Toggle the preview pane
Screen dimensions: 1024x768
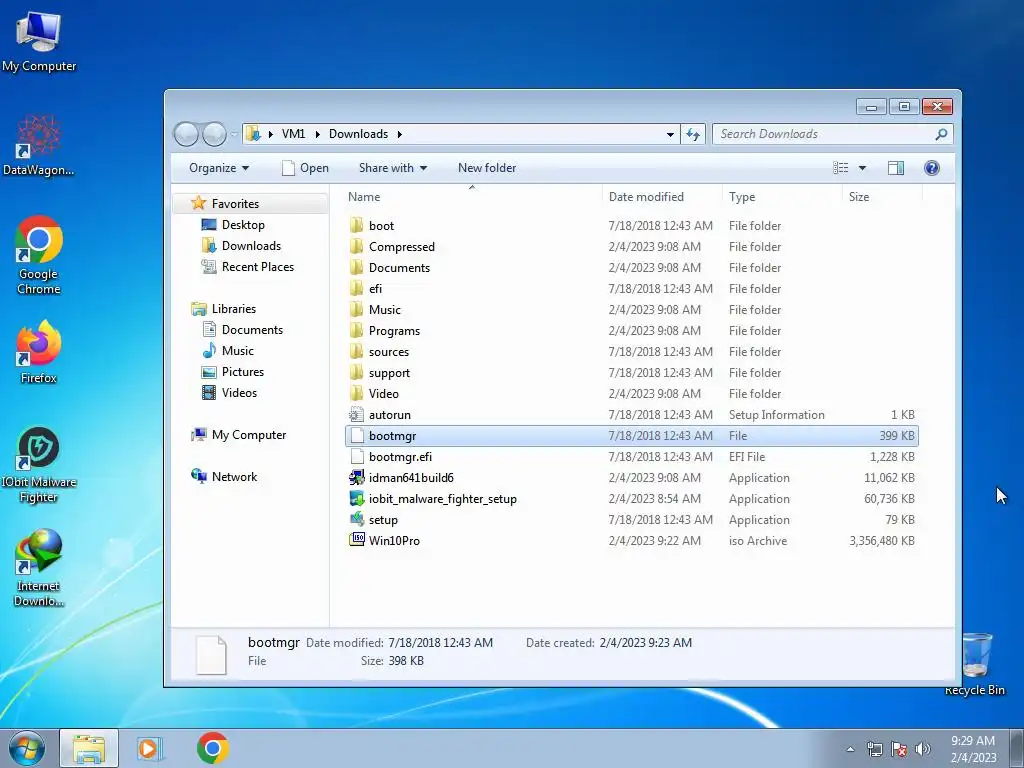896,168
